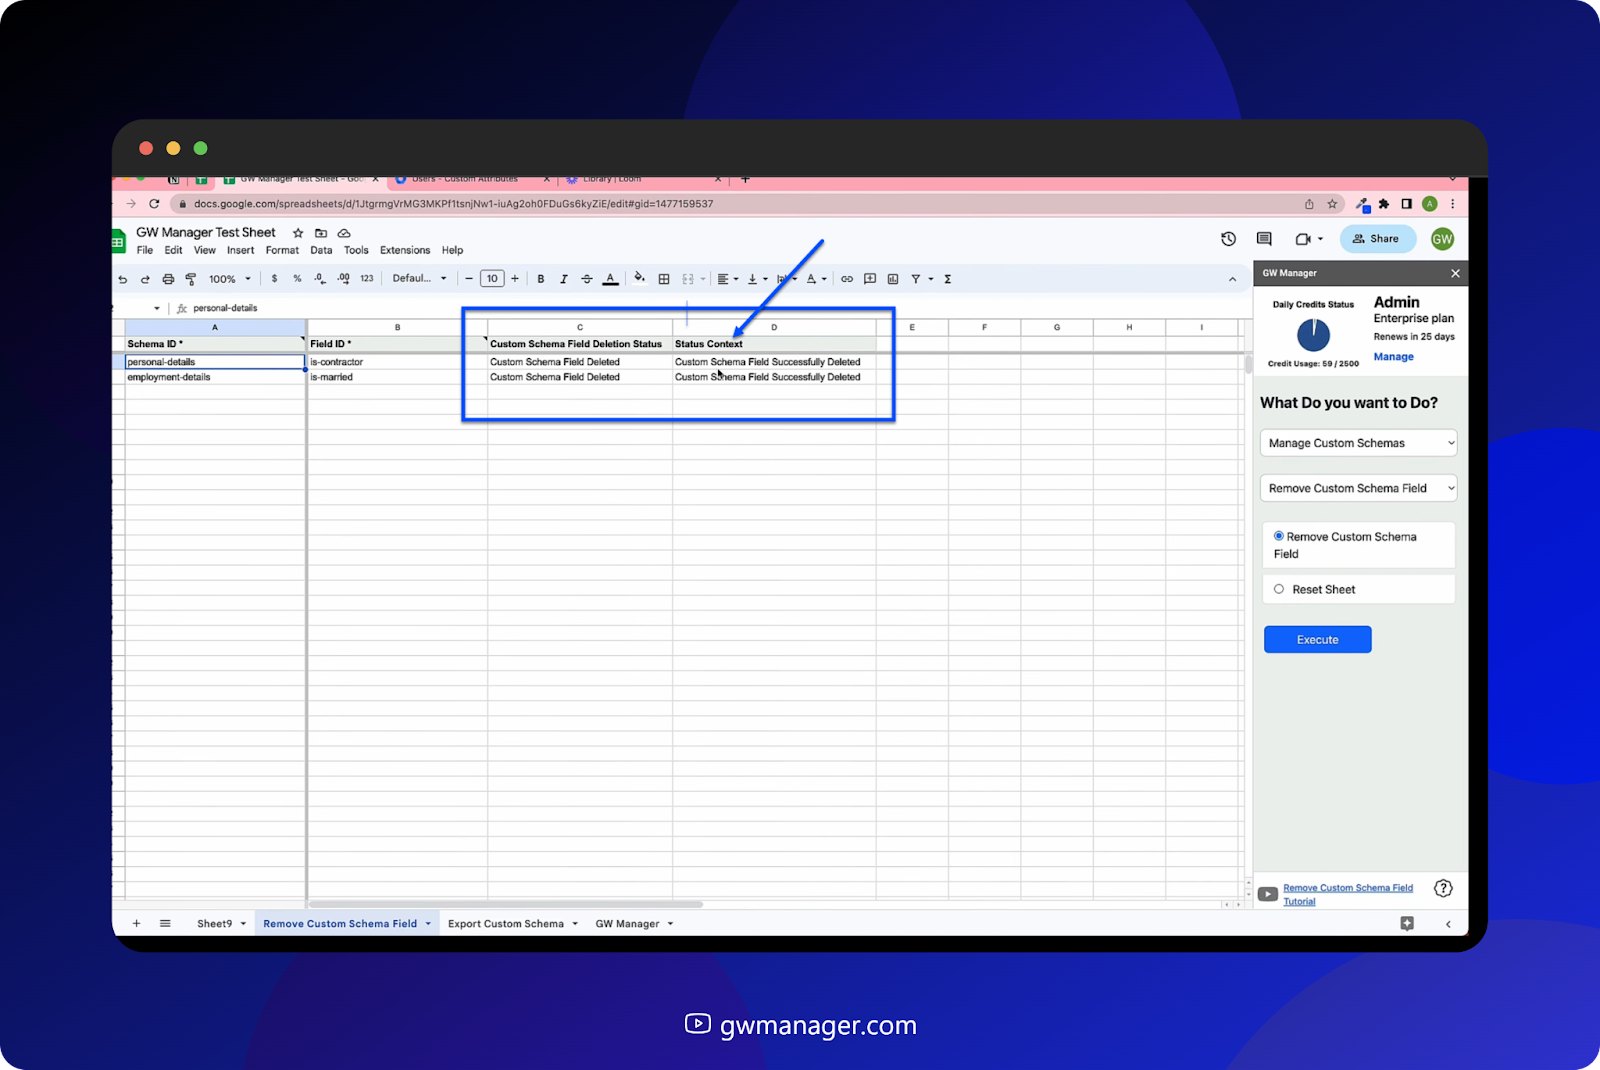Viewport: 1600px width, 1070px height.
Task: Open the File menu
Action: pyautogui.click(x=145, y=251)
